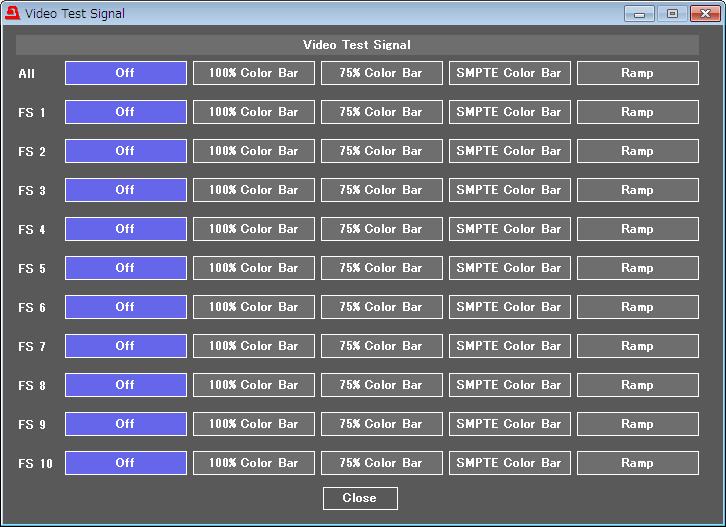The width and height of the screenshot is (726, 527).
Task: Set FS 5 to 100% Color Bar
Action: 254,268
